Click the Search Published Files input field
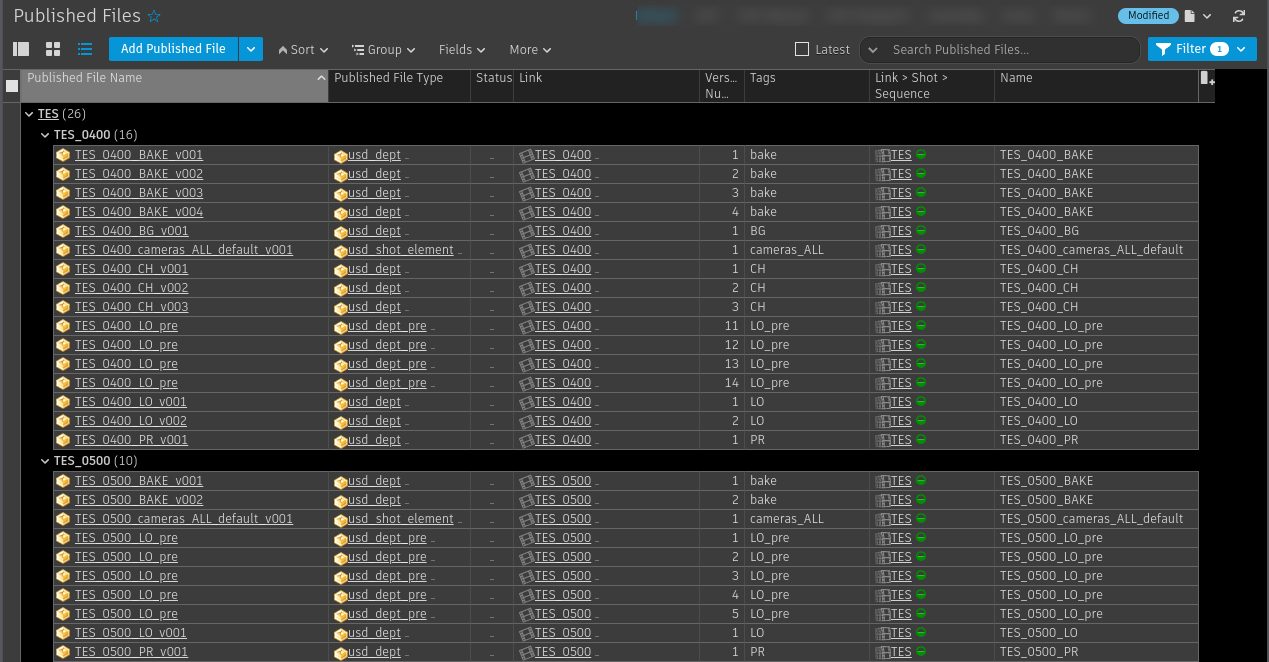The width and height of the screenshot is (1269, 662). point(1010,49)
